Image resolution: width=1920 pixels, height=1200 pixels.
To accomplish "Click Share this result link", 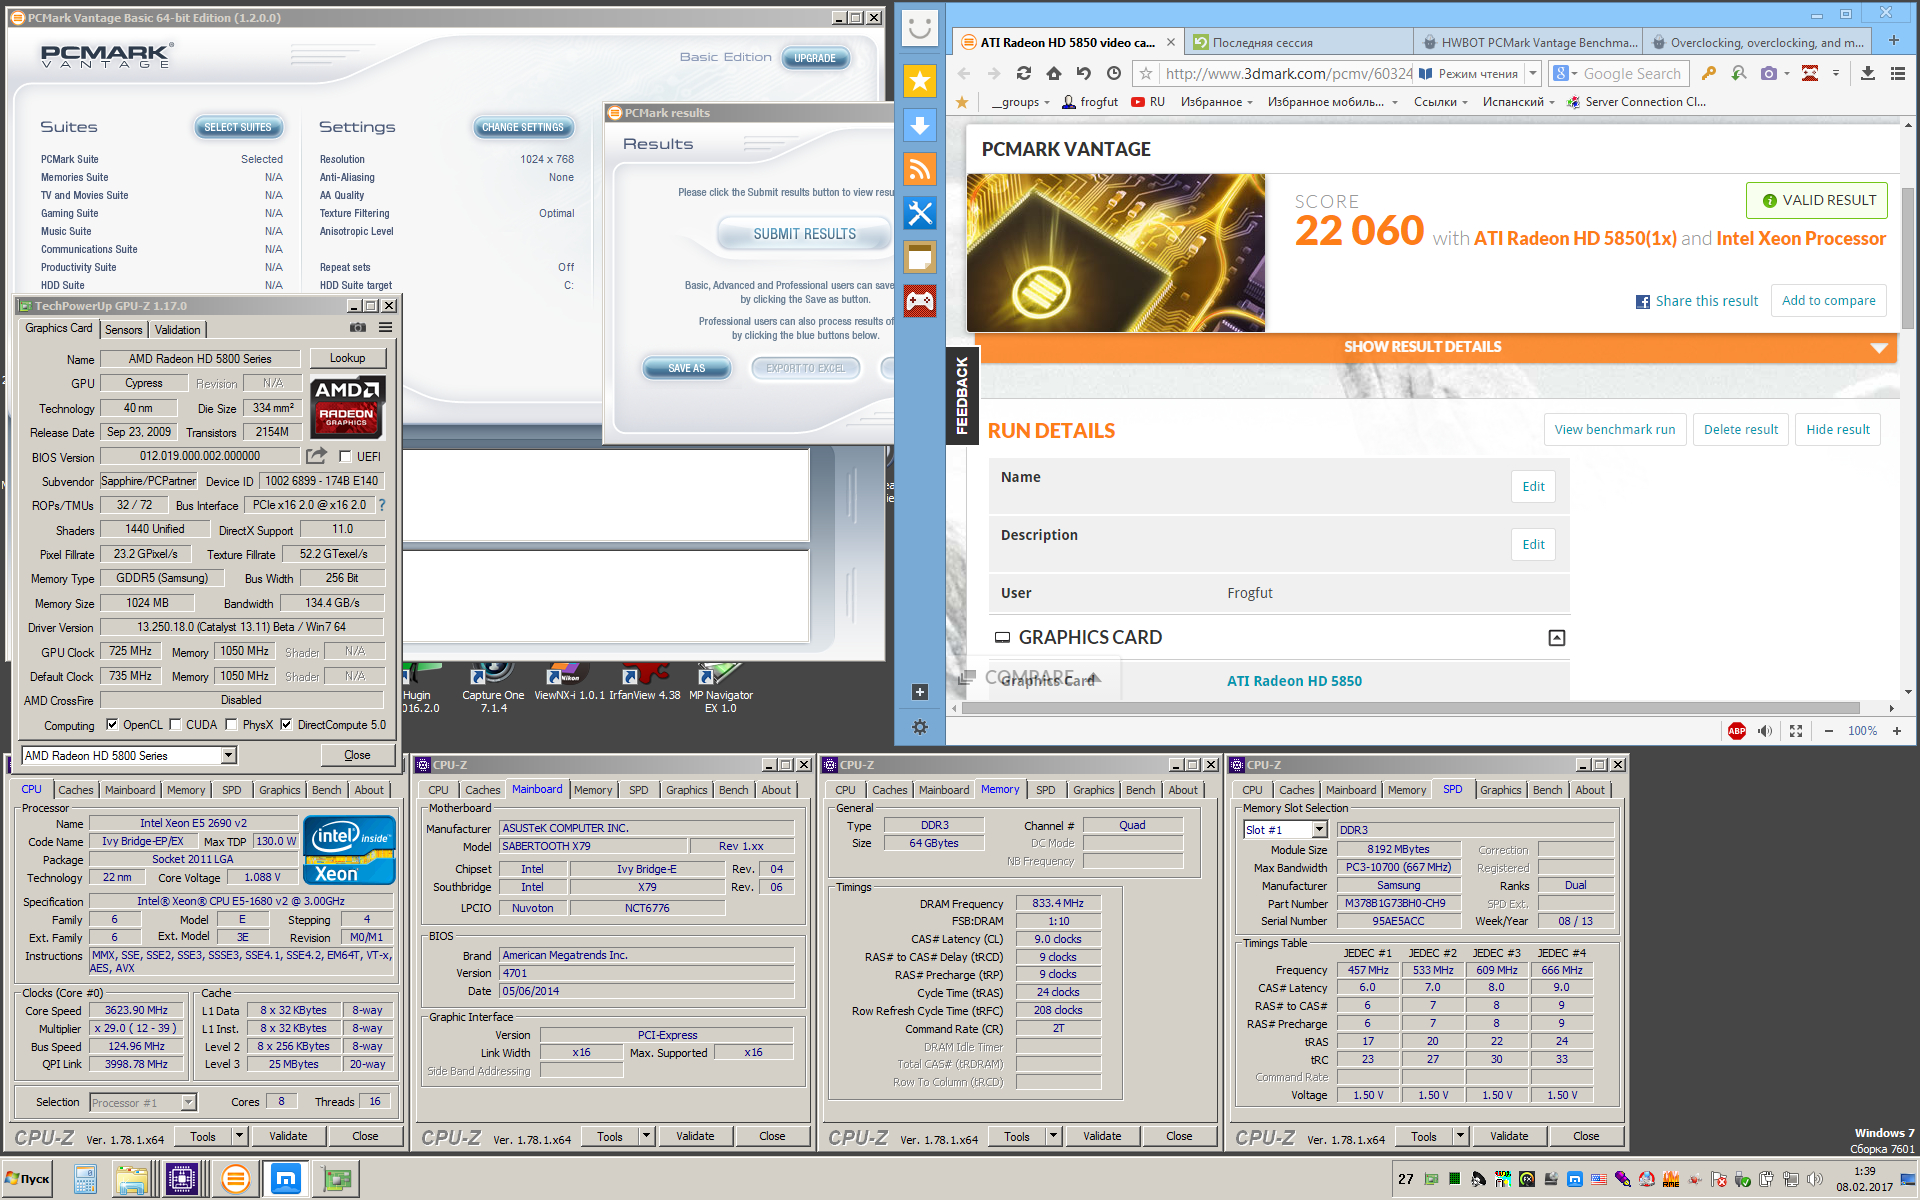I will pyautogui.click(x=1697, y=301).
